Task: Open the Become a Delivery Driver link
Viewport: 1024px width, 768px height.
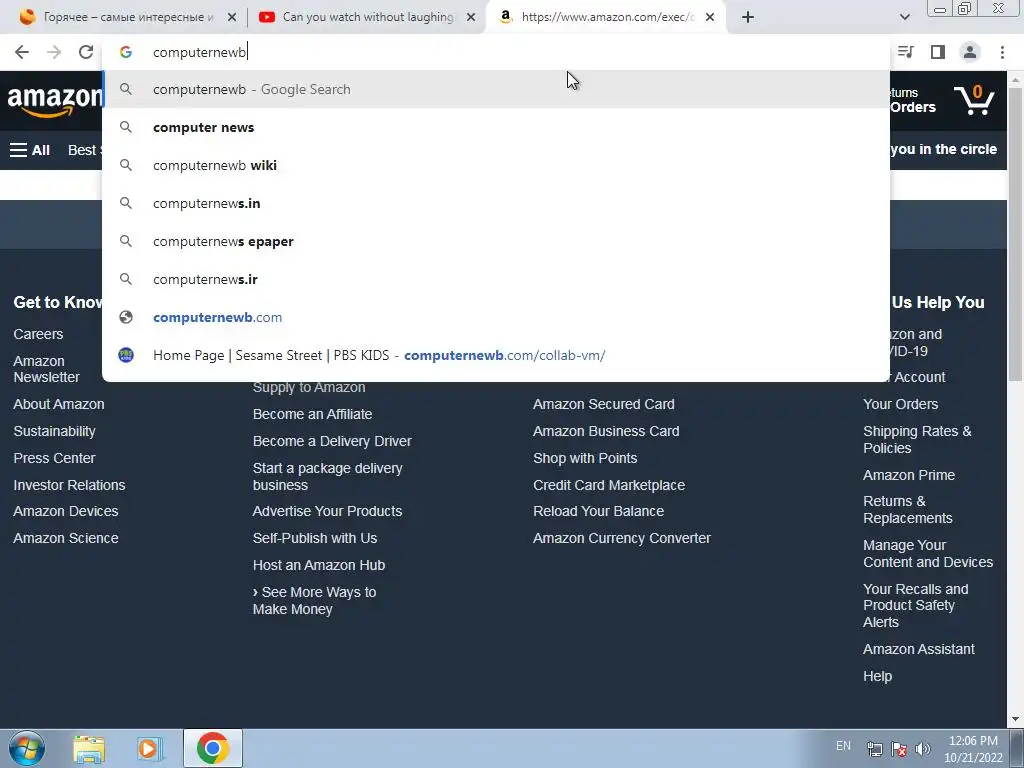Action: point(332,441)
